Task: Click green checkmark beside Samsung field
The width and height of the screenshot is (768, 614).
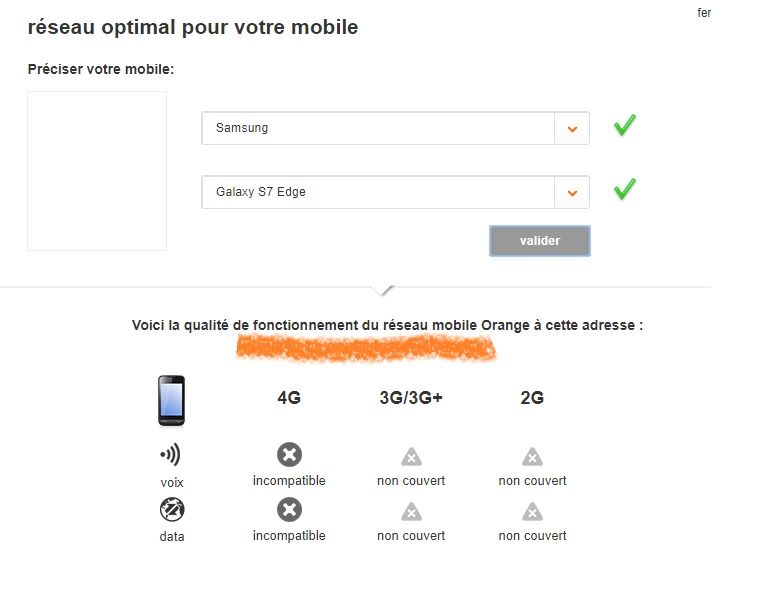Action: (625, 126)
